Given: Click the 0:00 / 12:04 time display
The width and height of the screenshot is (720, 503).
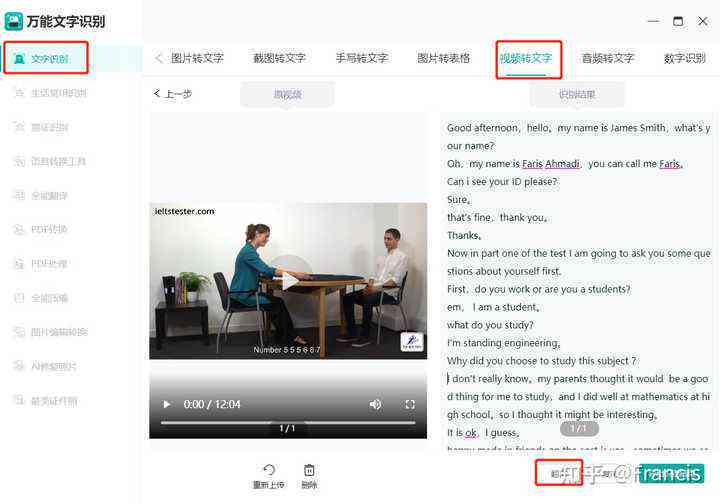Looking at the screenshot, I should click(212, 404).
